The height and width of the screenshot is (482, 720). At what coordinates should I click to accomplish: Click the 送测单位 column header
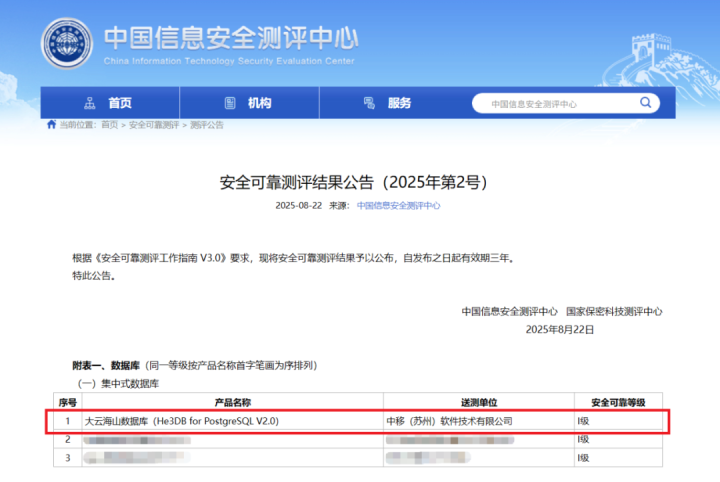pos(479,403)
